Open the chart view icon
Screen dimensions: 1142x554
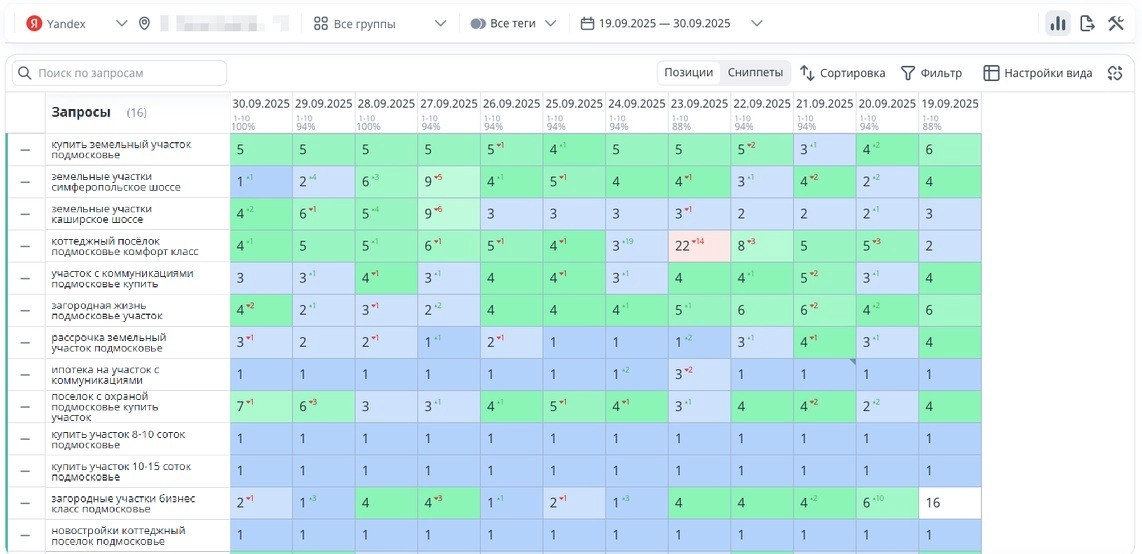pos(1057,24)
